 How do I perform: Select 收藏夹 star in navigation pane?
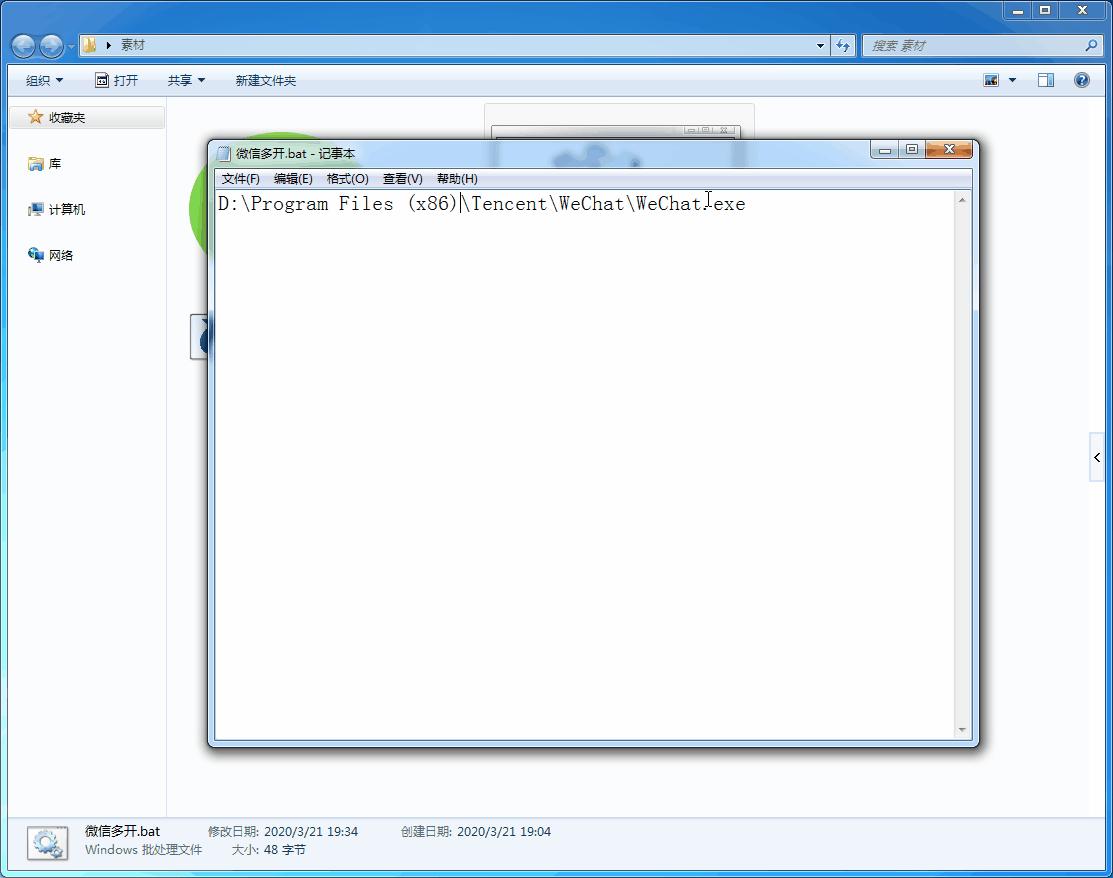pos(36,117)
